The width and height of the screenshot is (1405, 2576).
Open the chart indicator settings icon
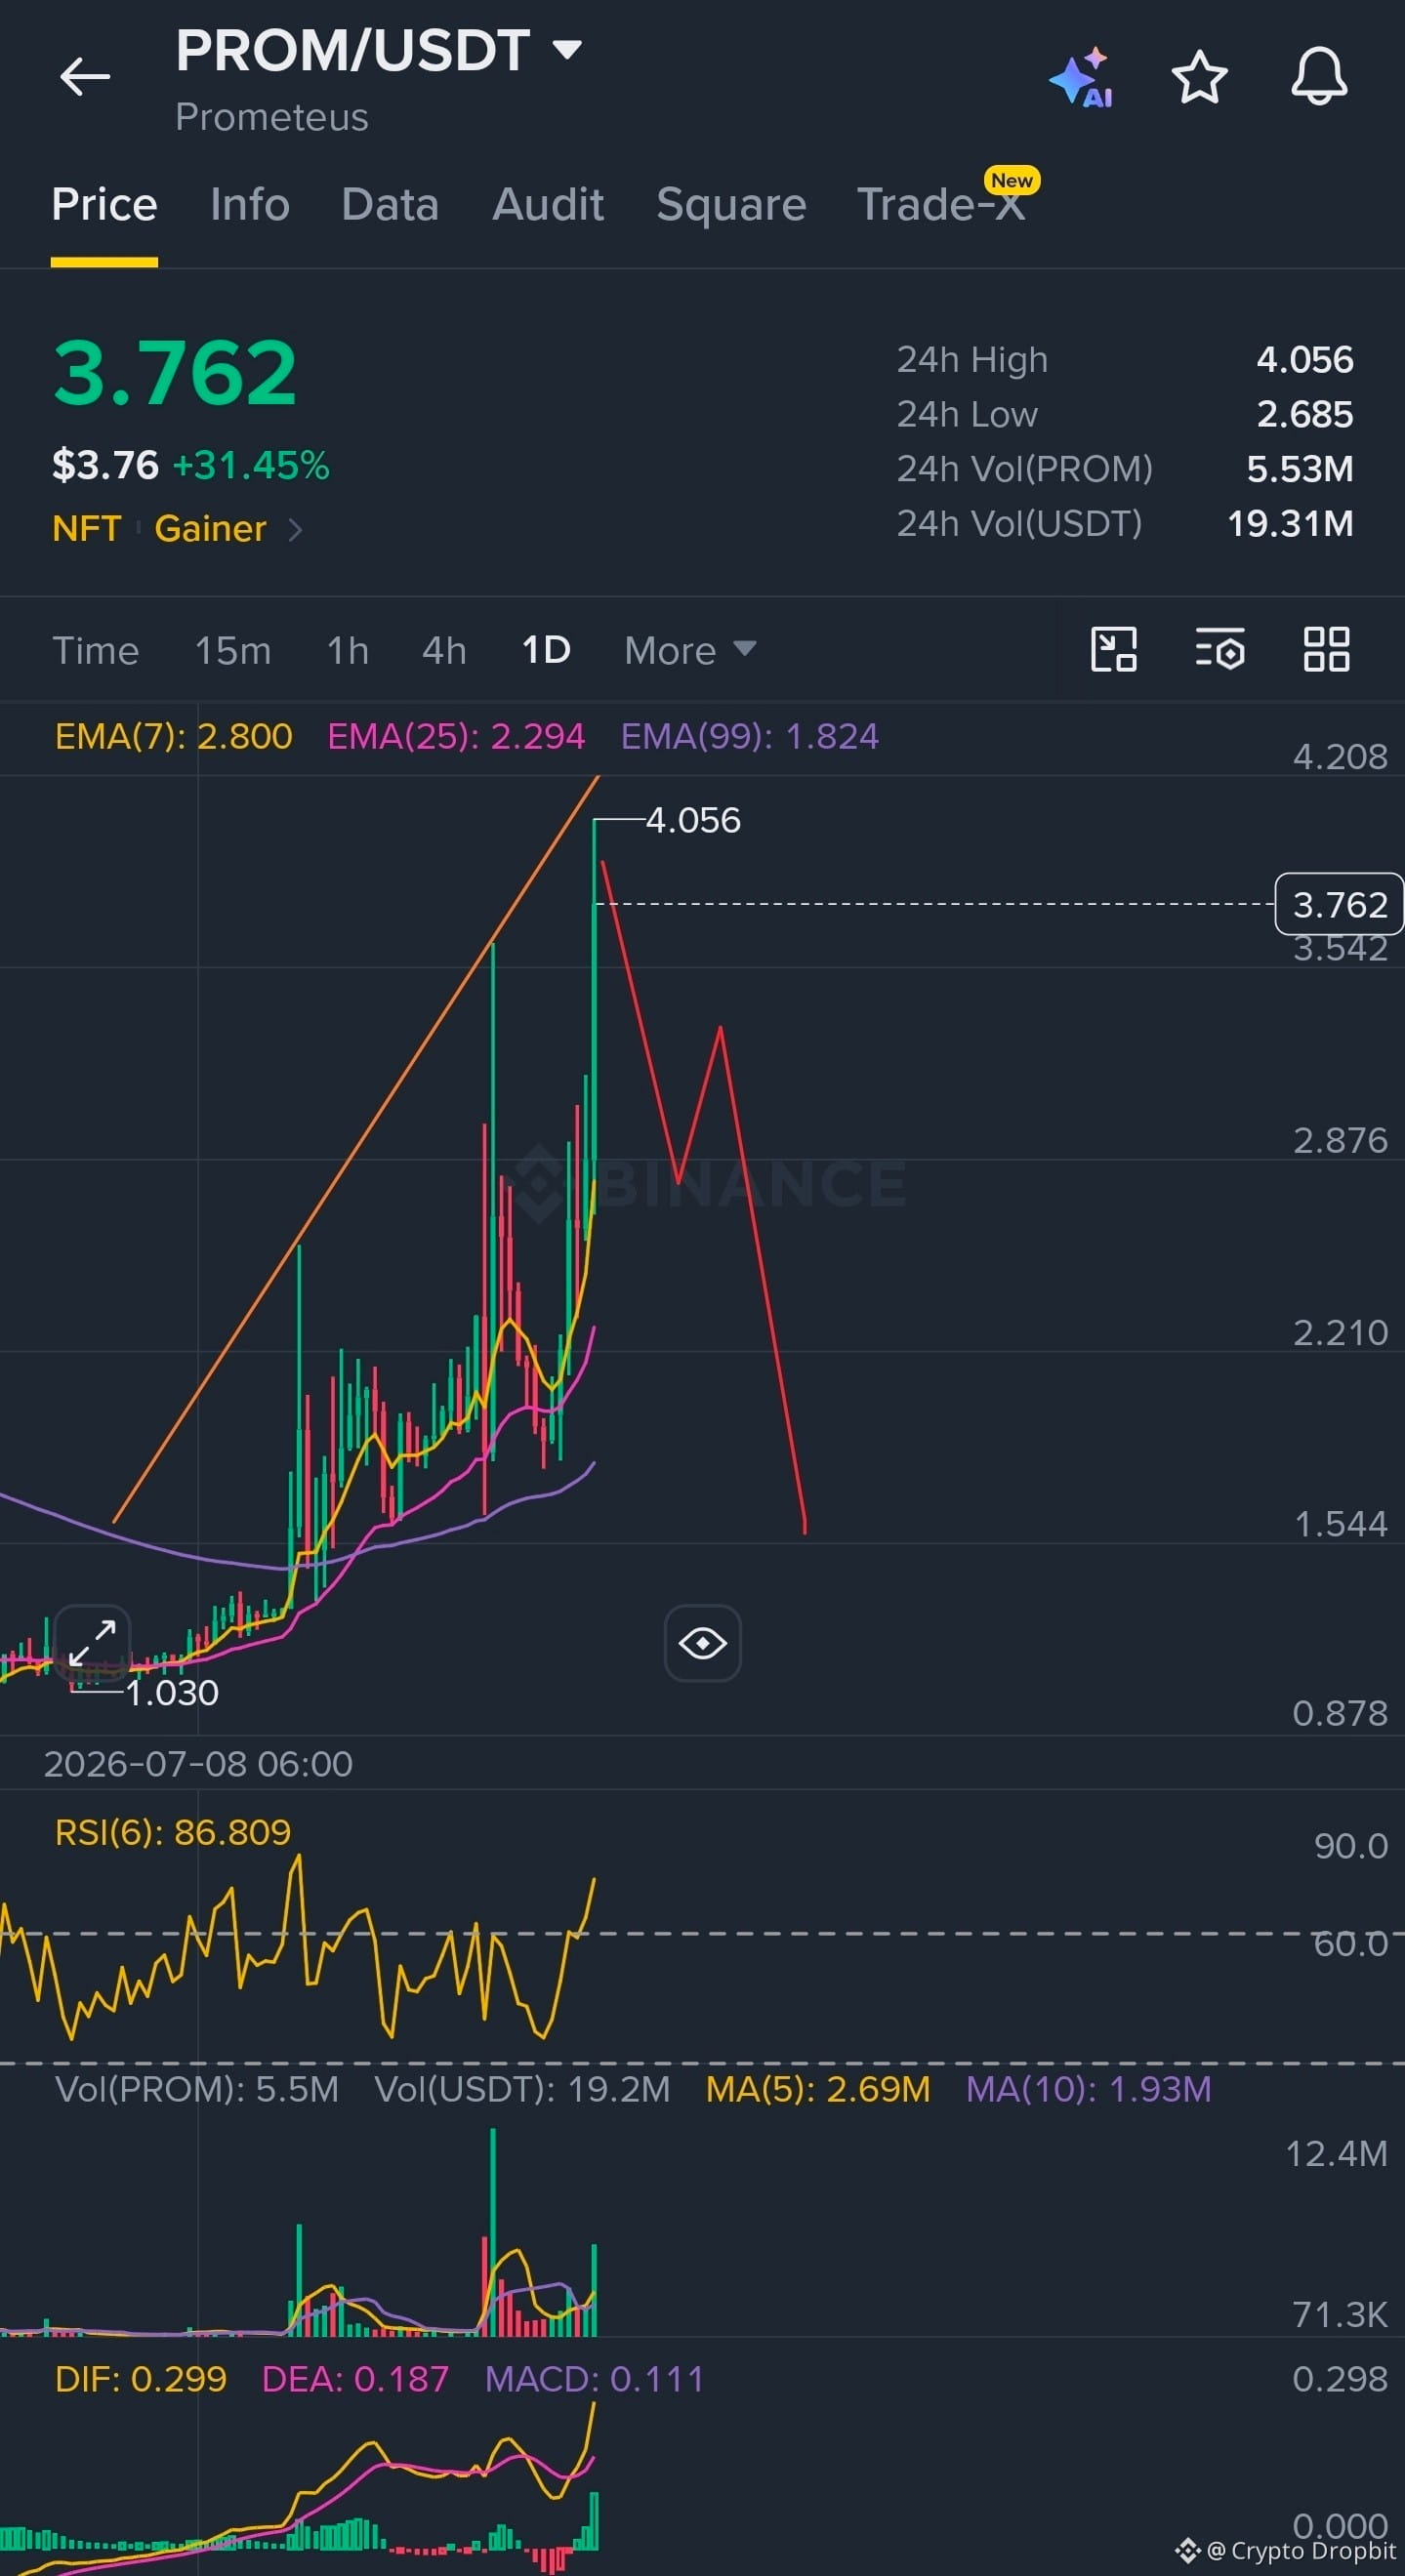point(1220,649)
